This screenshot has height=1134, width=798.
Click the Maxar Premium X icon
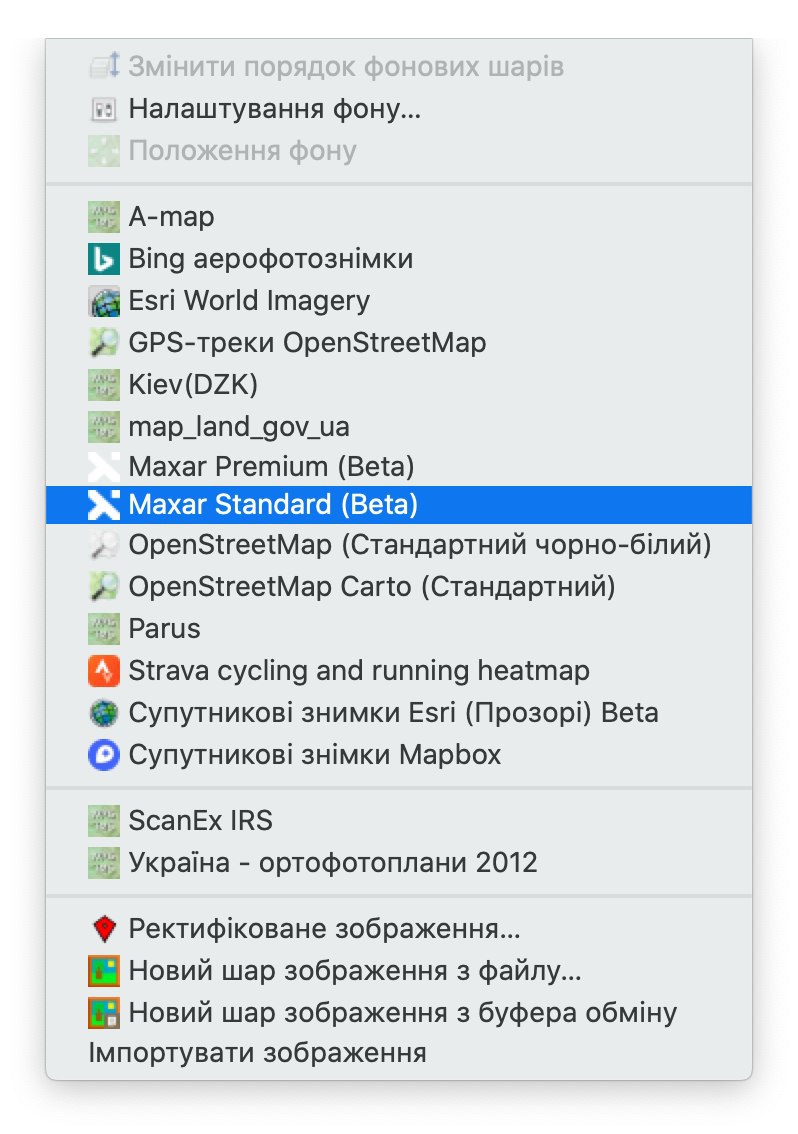pos(103,467)
